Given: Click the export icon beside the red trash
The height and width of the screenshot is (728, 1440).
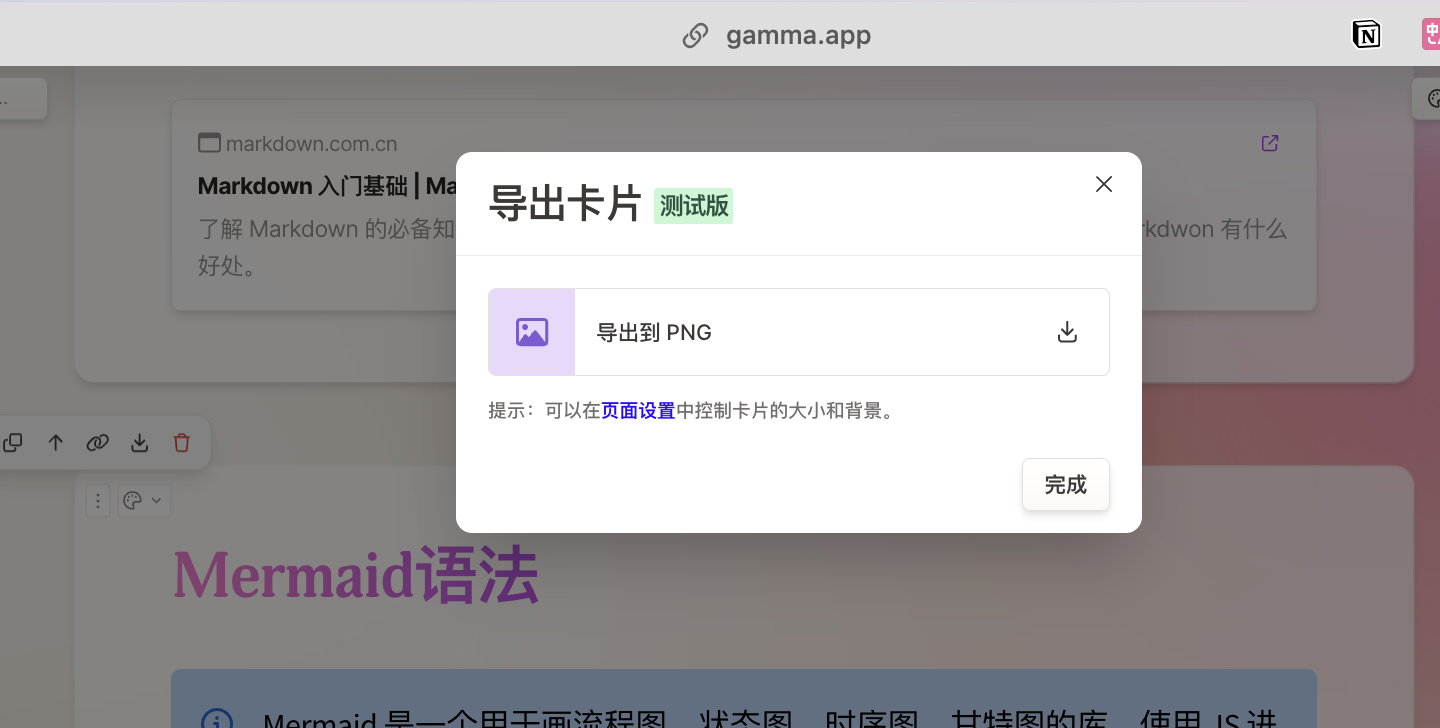Looking at the screenshot, I should tap(140, 443).
